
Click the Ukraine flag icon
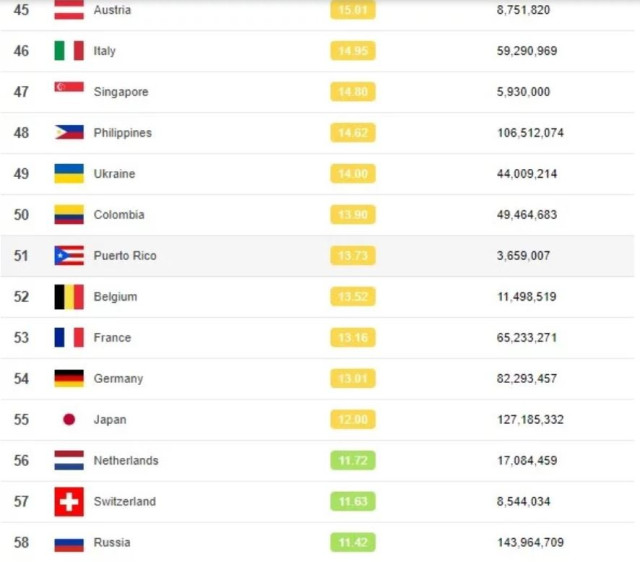click(x=69, y=174)
